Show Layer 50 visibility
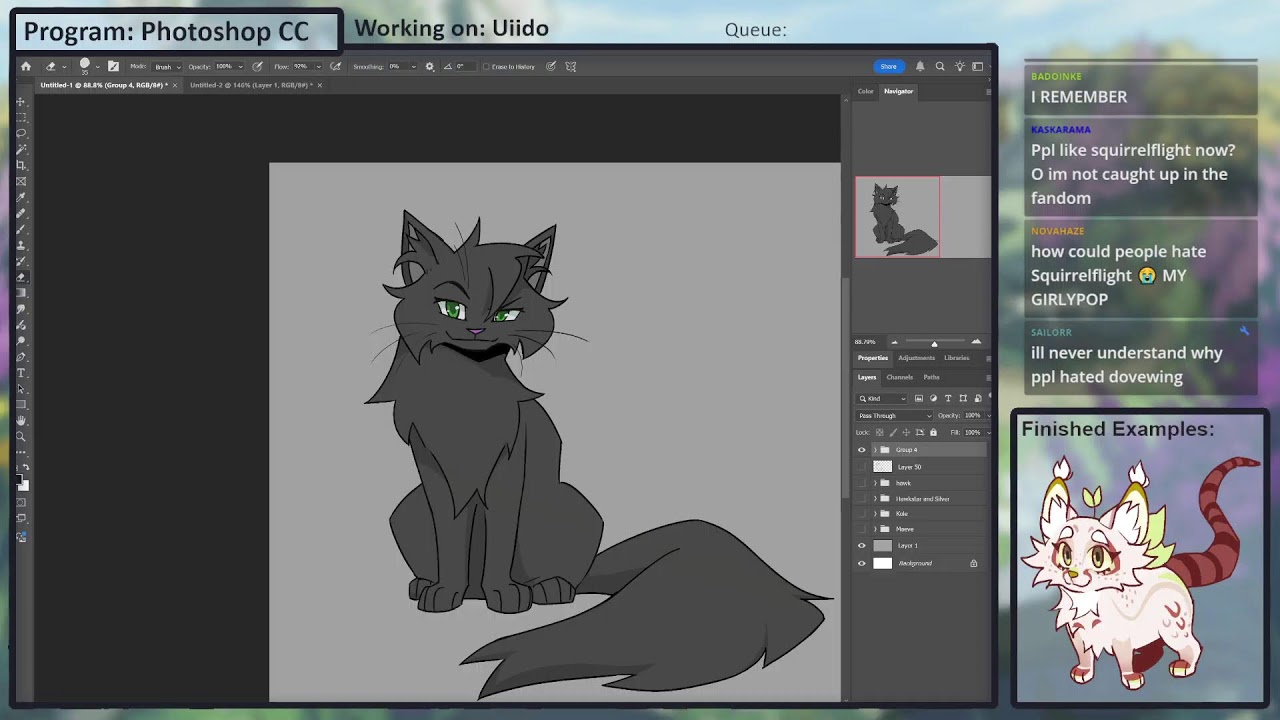The width and height of the screenshot is (1280, 720). pyautogui.click(x=862, y=467)
